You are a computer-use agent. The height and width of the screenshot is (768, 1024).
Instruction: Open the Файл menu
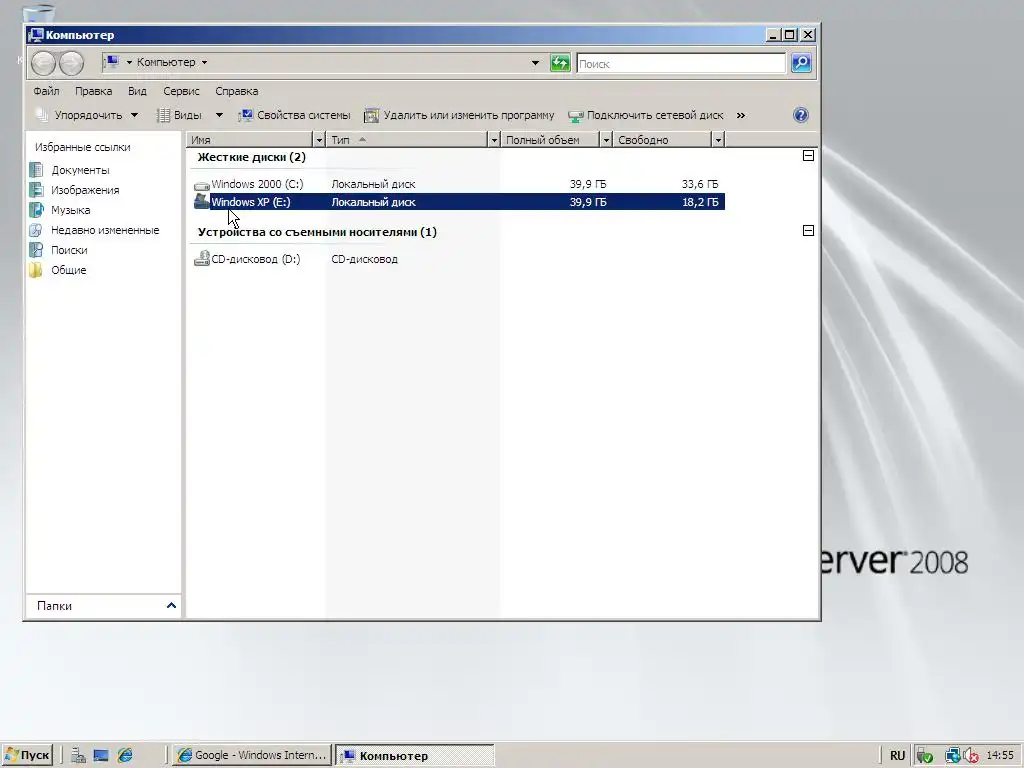pos(46,91)
